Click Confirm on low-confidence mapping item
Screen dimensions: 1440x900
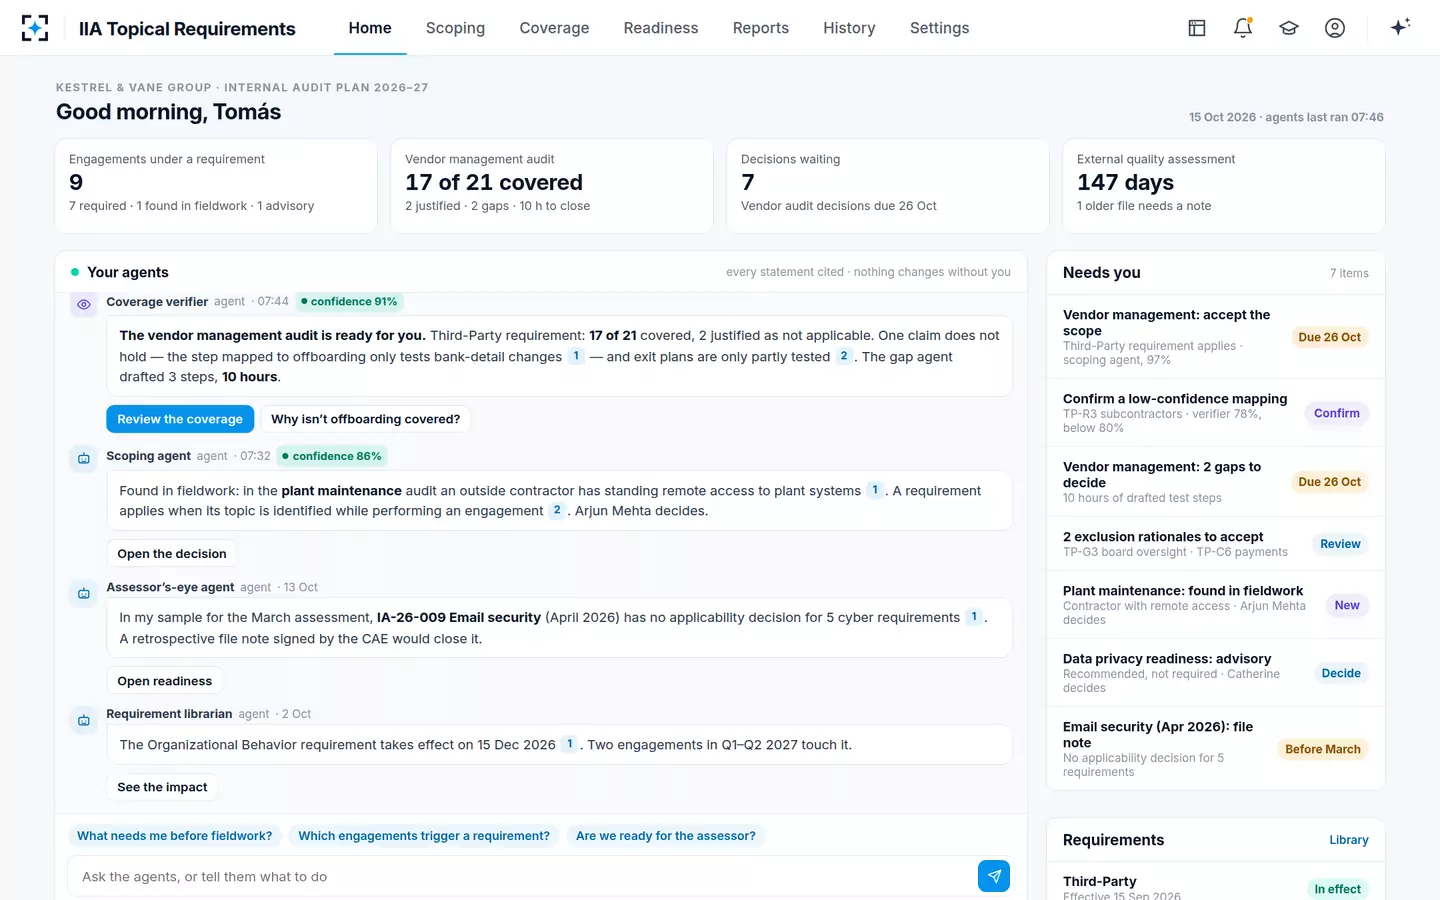coord(1337,413)
